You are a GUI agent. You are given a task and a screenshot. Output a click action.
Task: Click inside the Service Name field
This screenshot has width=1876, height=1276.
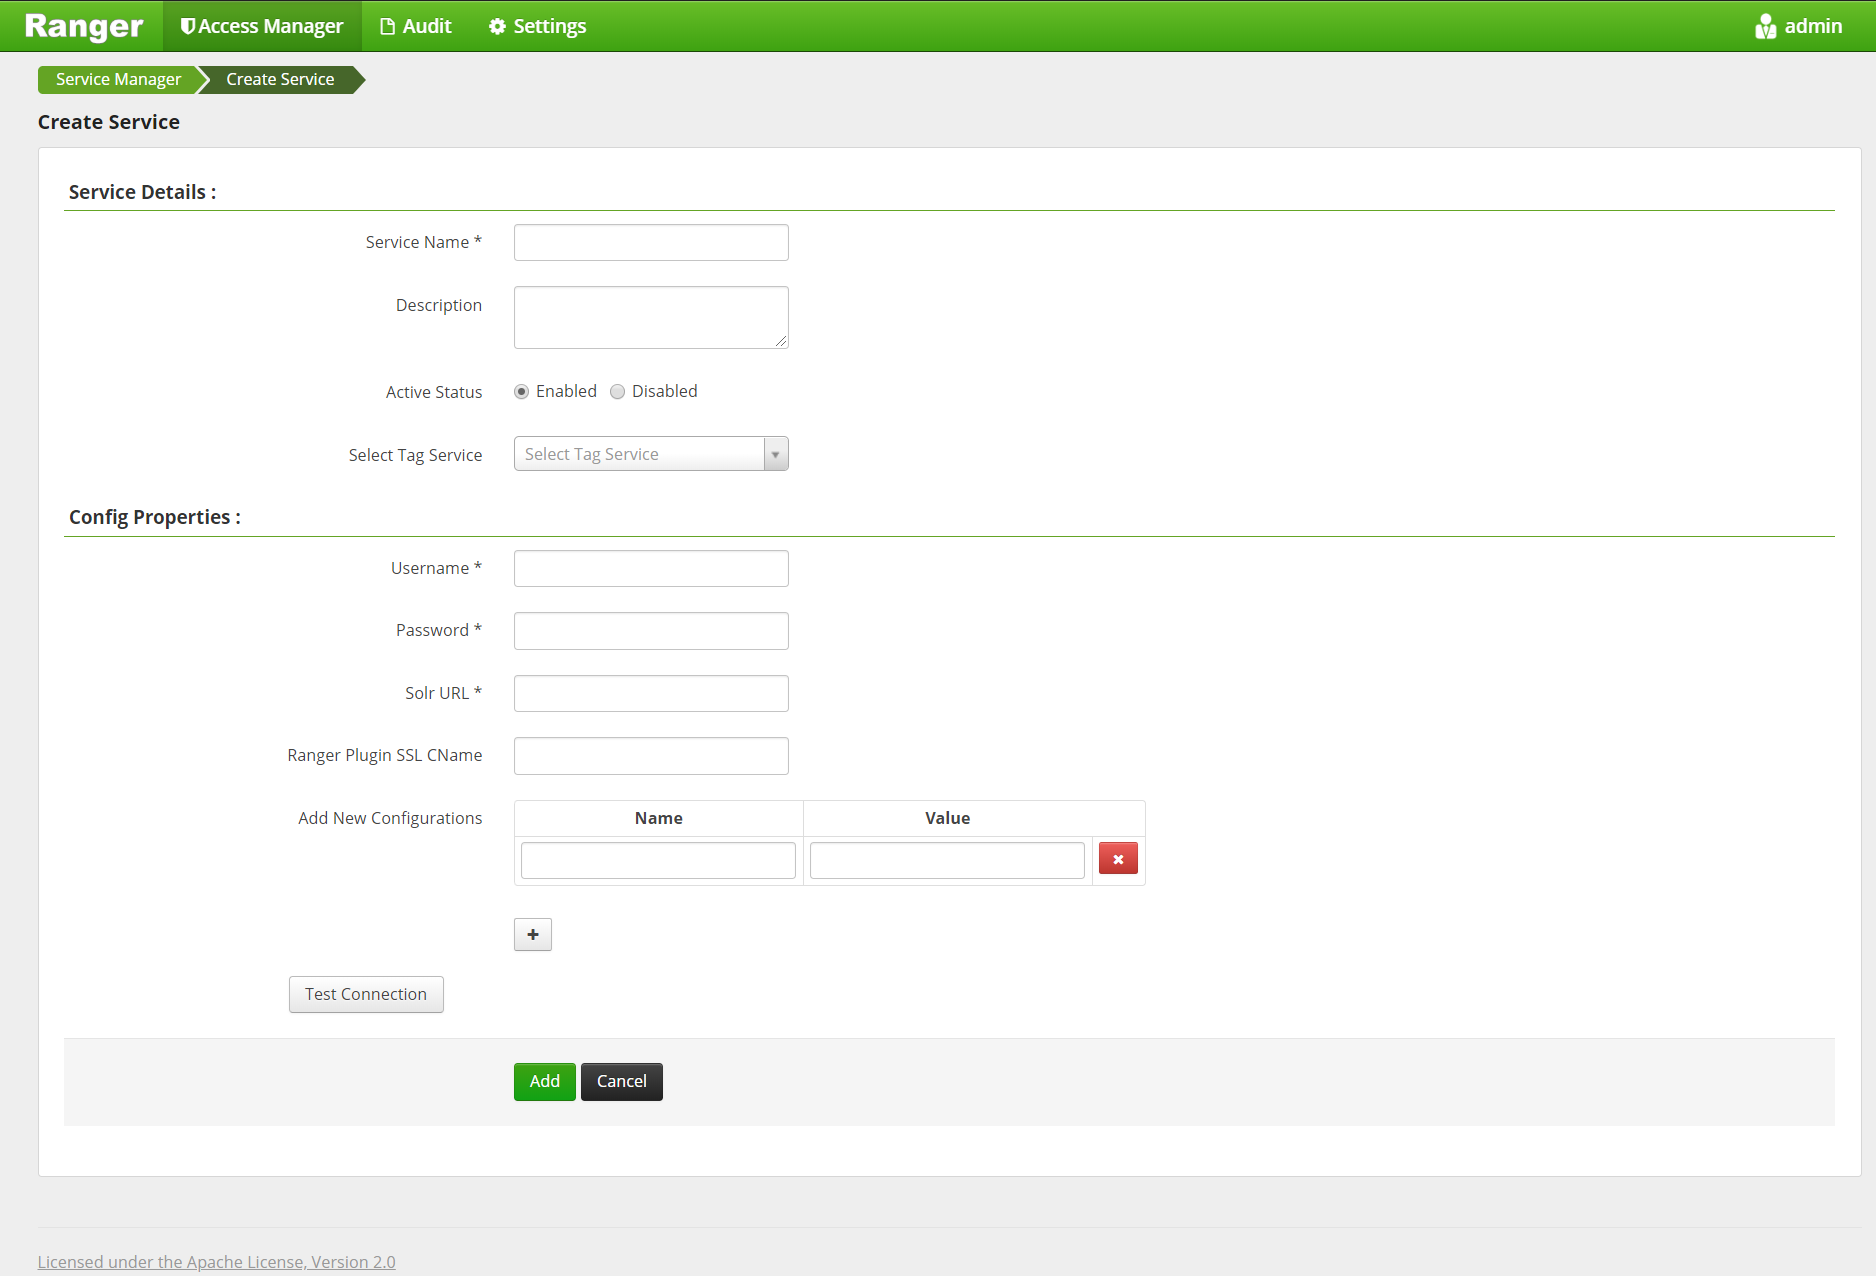pyautogui.click(x=650, y=242)
